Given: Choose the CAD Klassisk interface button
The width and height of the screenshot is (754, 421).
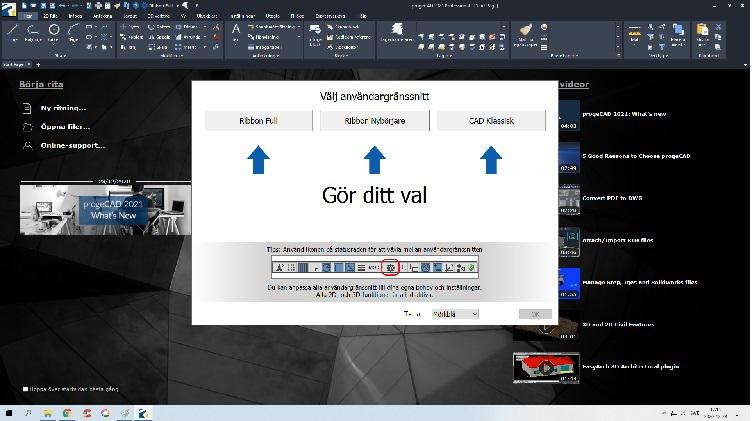Looking at the screenshot, I should pyautogui.click(x=491, y=121).
